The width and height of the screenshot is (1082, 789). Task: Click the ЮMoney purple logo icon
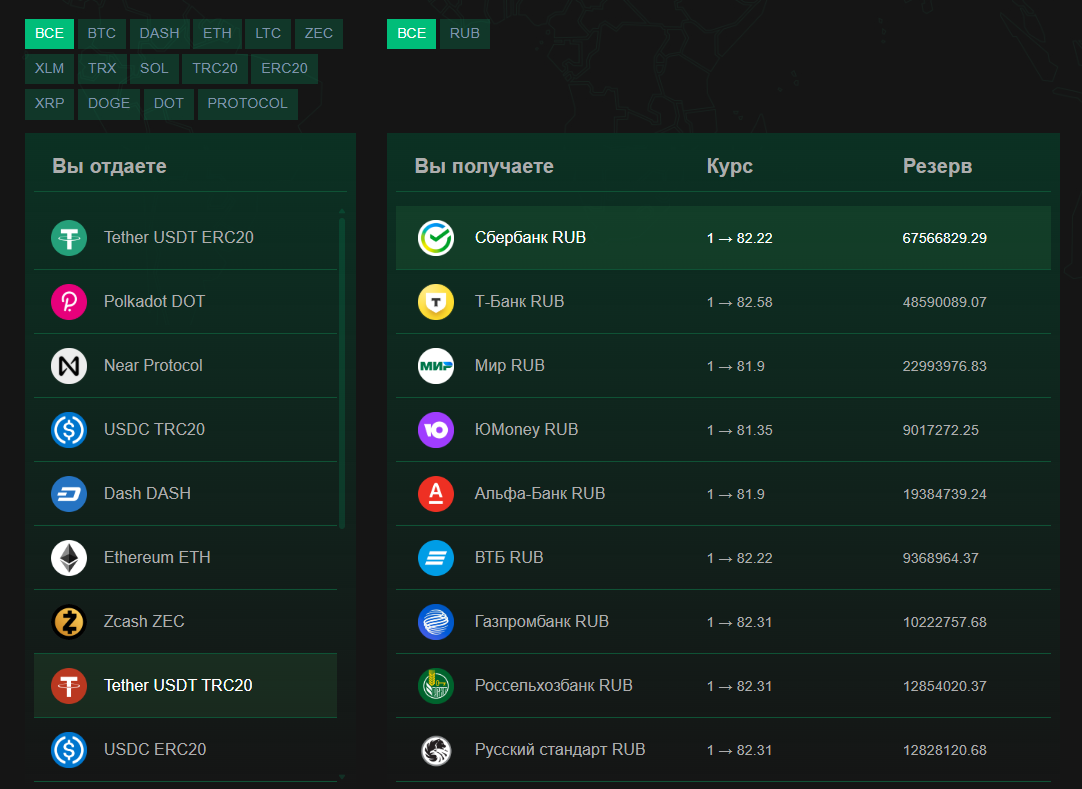point(436,430)
